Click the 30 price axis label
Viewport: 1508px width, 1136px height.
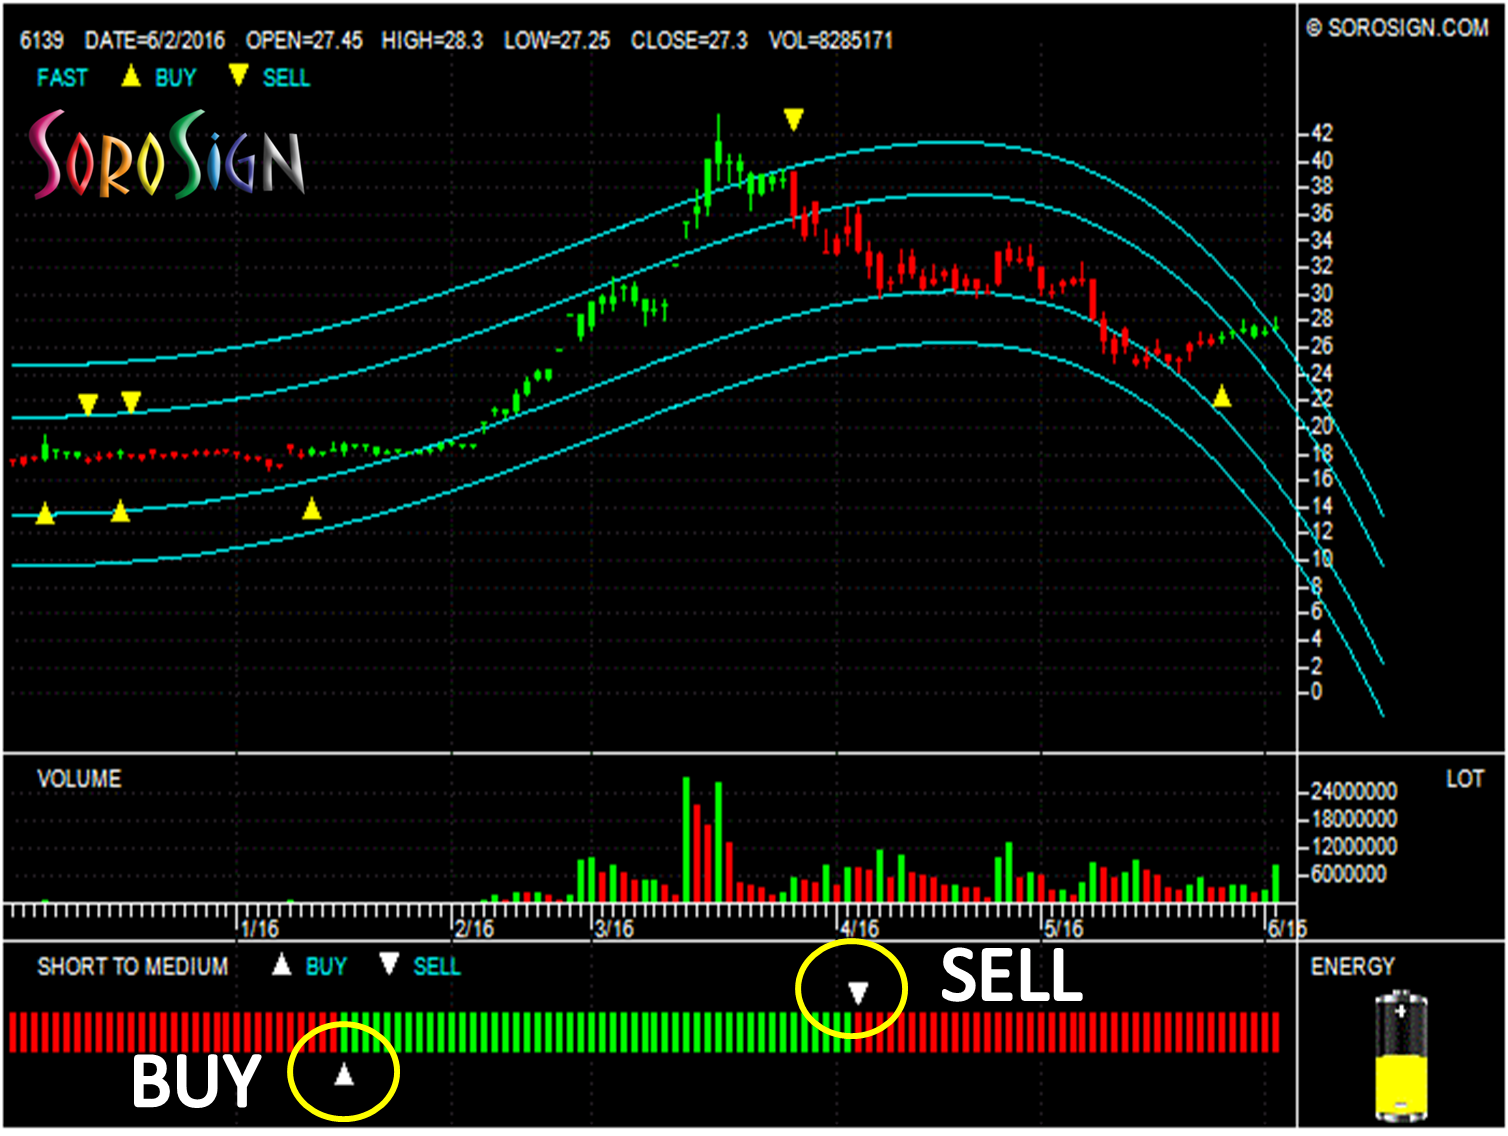coord(1321,293)
